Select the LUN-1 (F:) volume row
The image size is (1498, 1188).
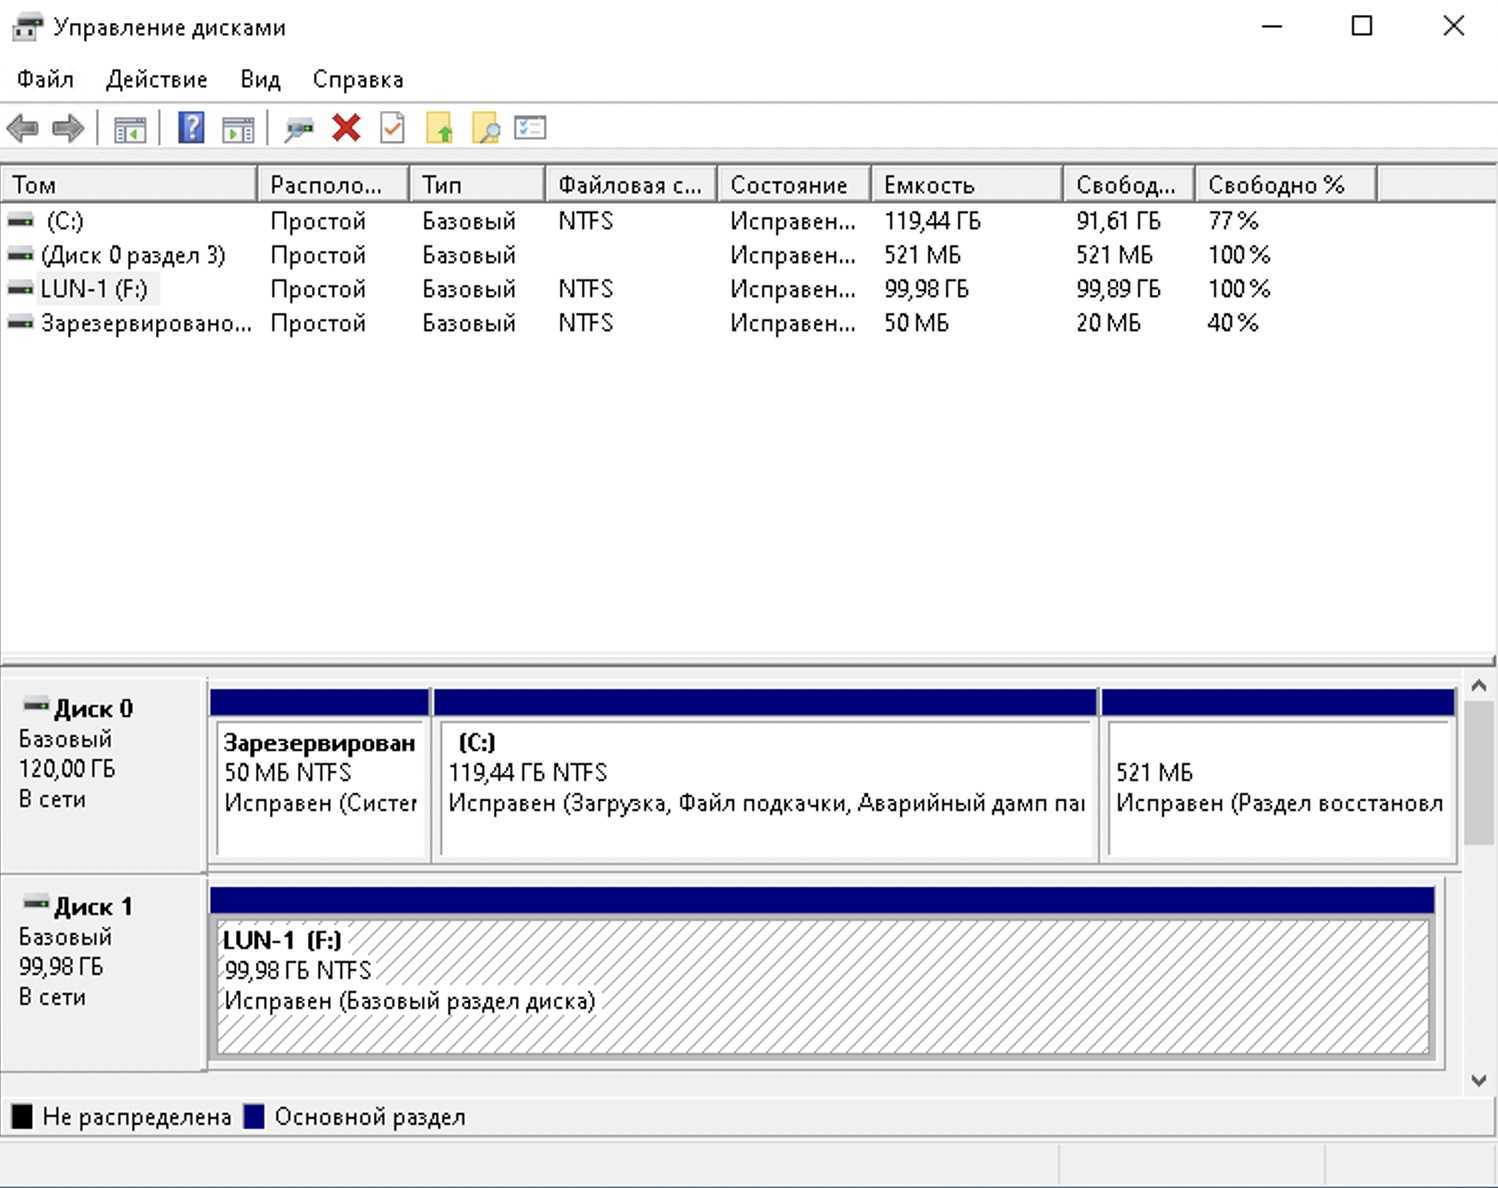tap(94, 289)
